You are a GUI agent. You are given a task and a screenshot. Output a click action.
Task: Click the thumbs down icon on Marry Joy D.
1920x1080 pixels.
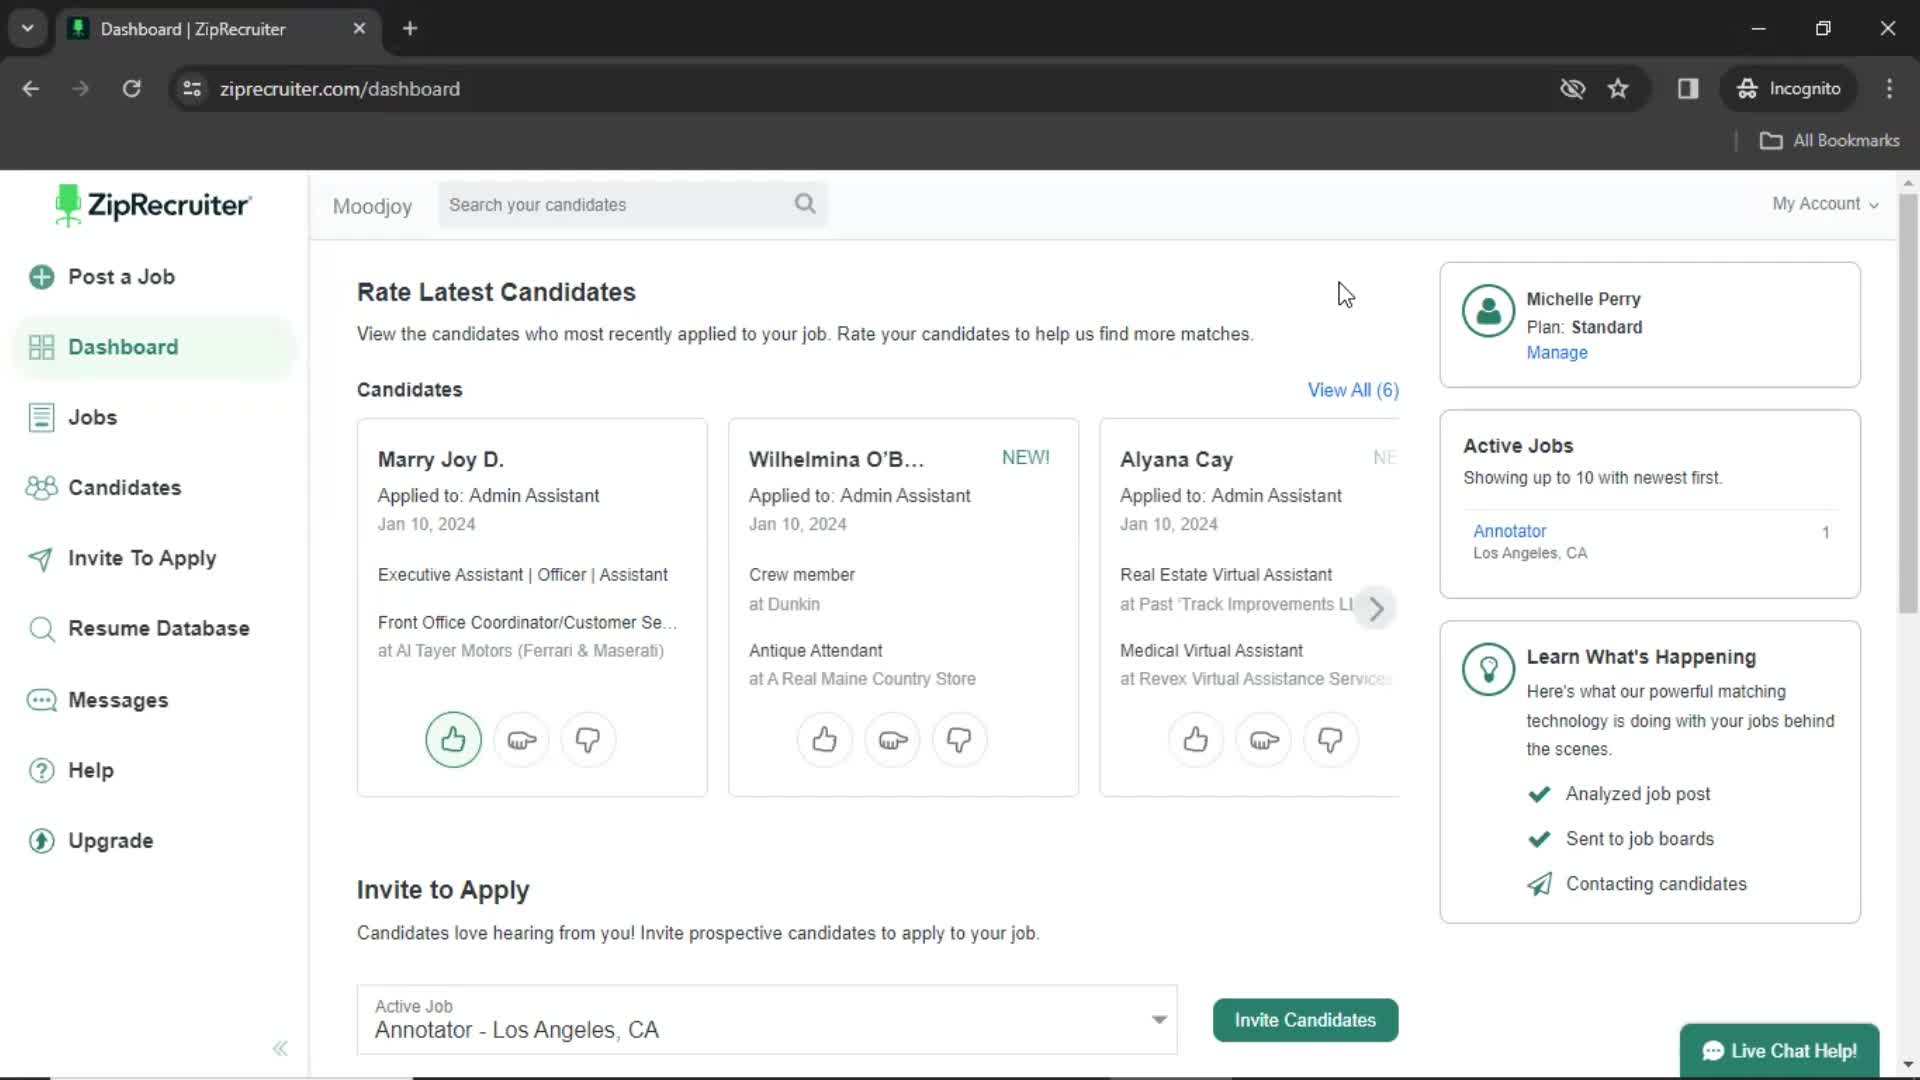[x=587, y=740]
